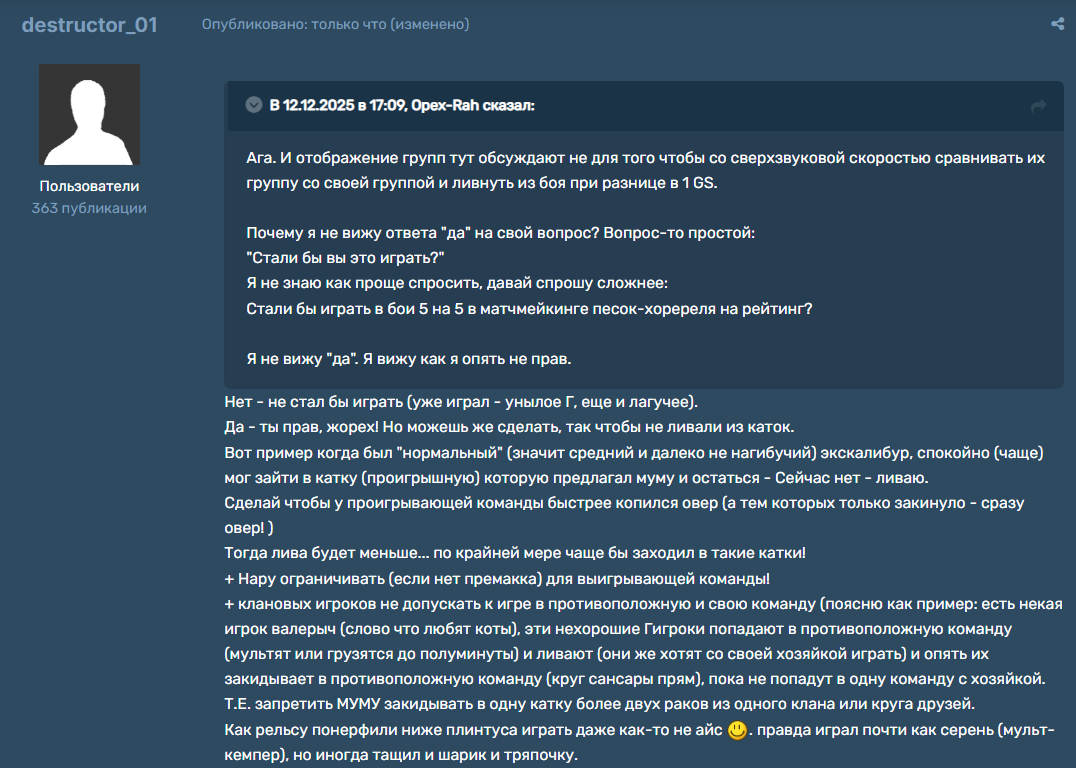Click the line starting 'Нет - не стал бы играть'
Viewport: 1076px width, 768px height.
[x=461, y=402]
